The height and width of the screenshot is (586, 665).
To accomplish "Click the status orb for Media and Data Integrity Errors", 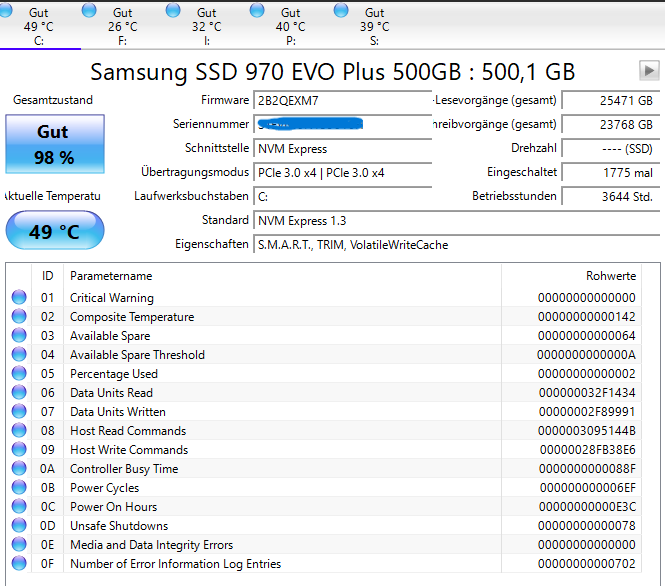I will 19,544.
